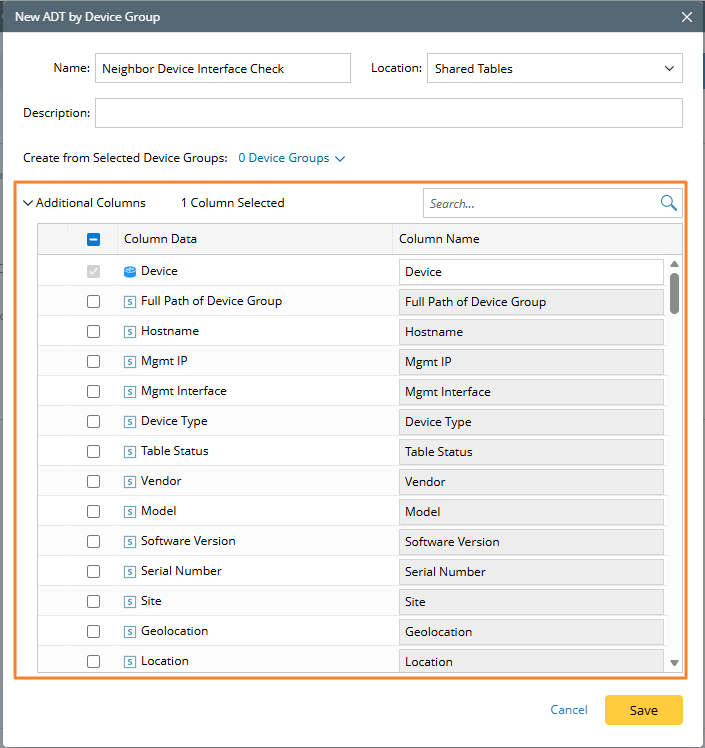Click the Mgmt IP string-type icon
Viewport: 705px width, 748px height.
129,361
